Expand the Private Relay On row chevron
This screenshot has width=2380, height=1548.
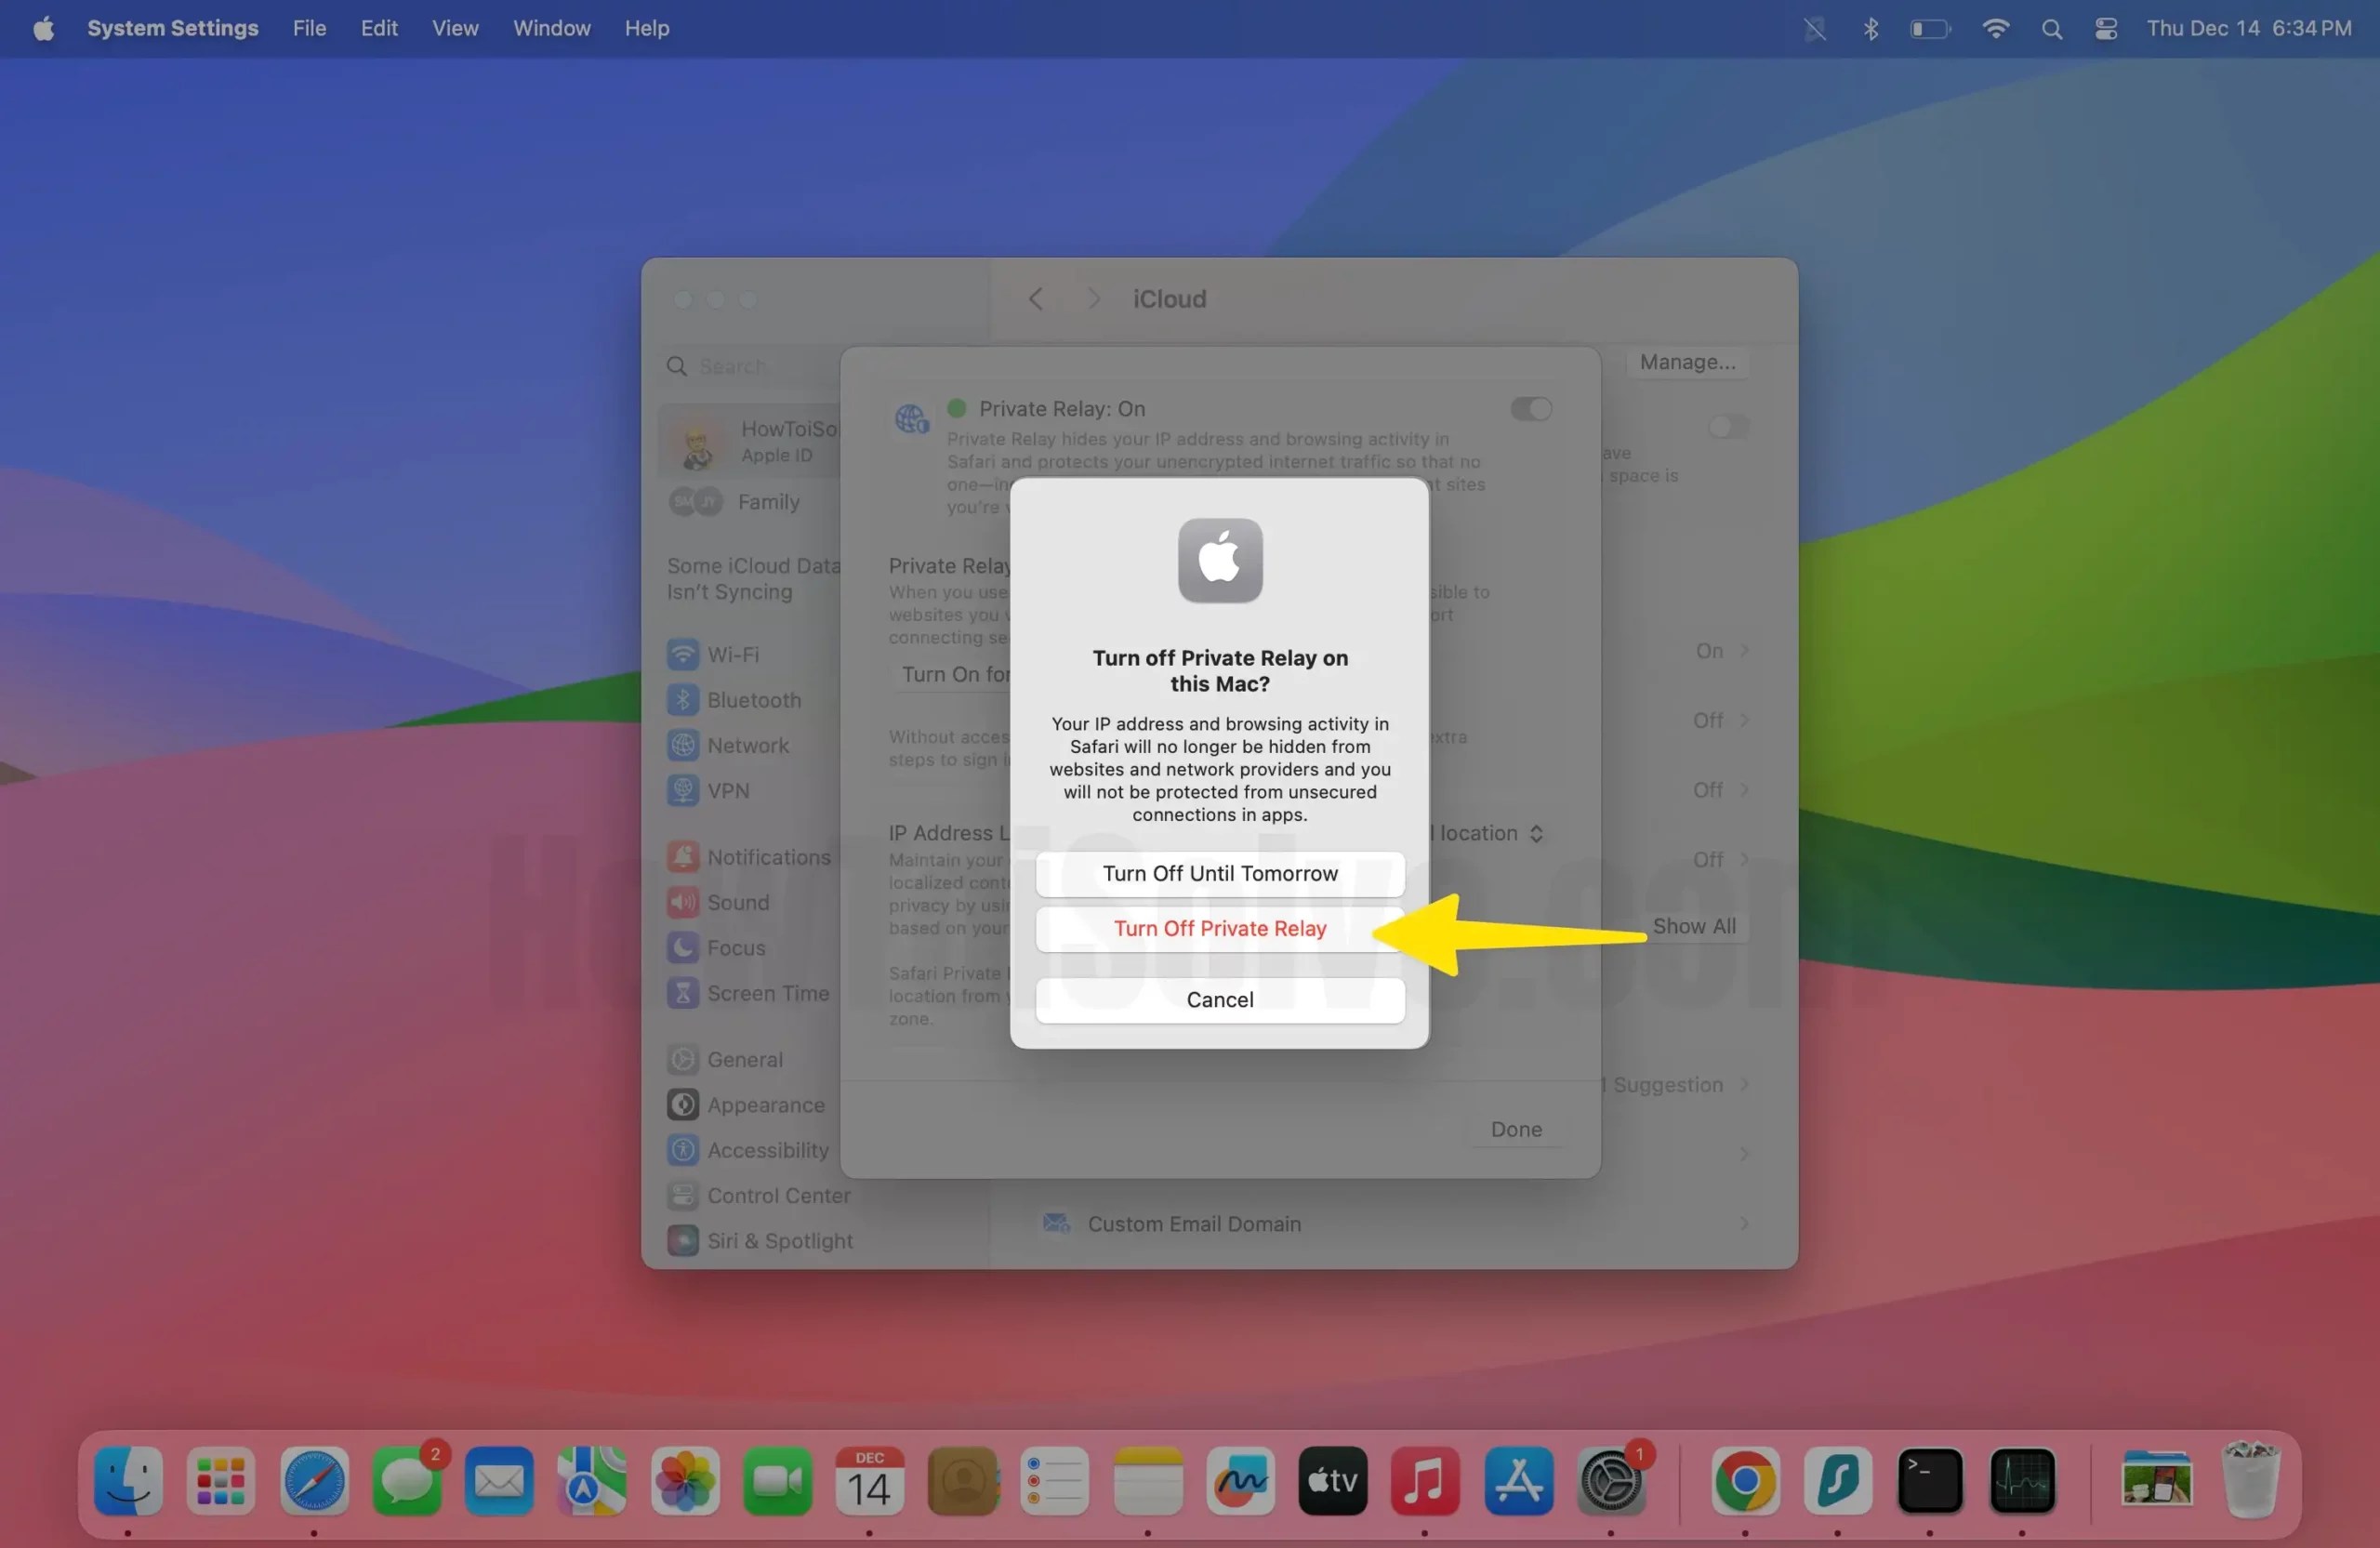pos(1745,650)
